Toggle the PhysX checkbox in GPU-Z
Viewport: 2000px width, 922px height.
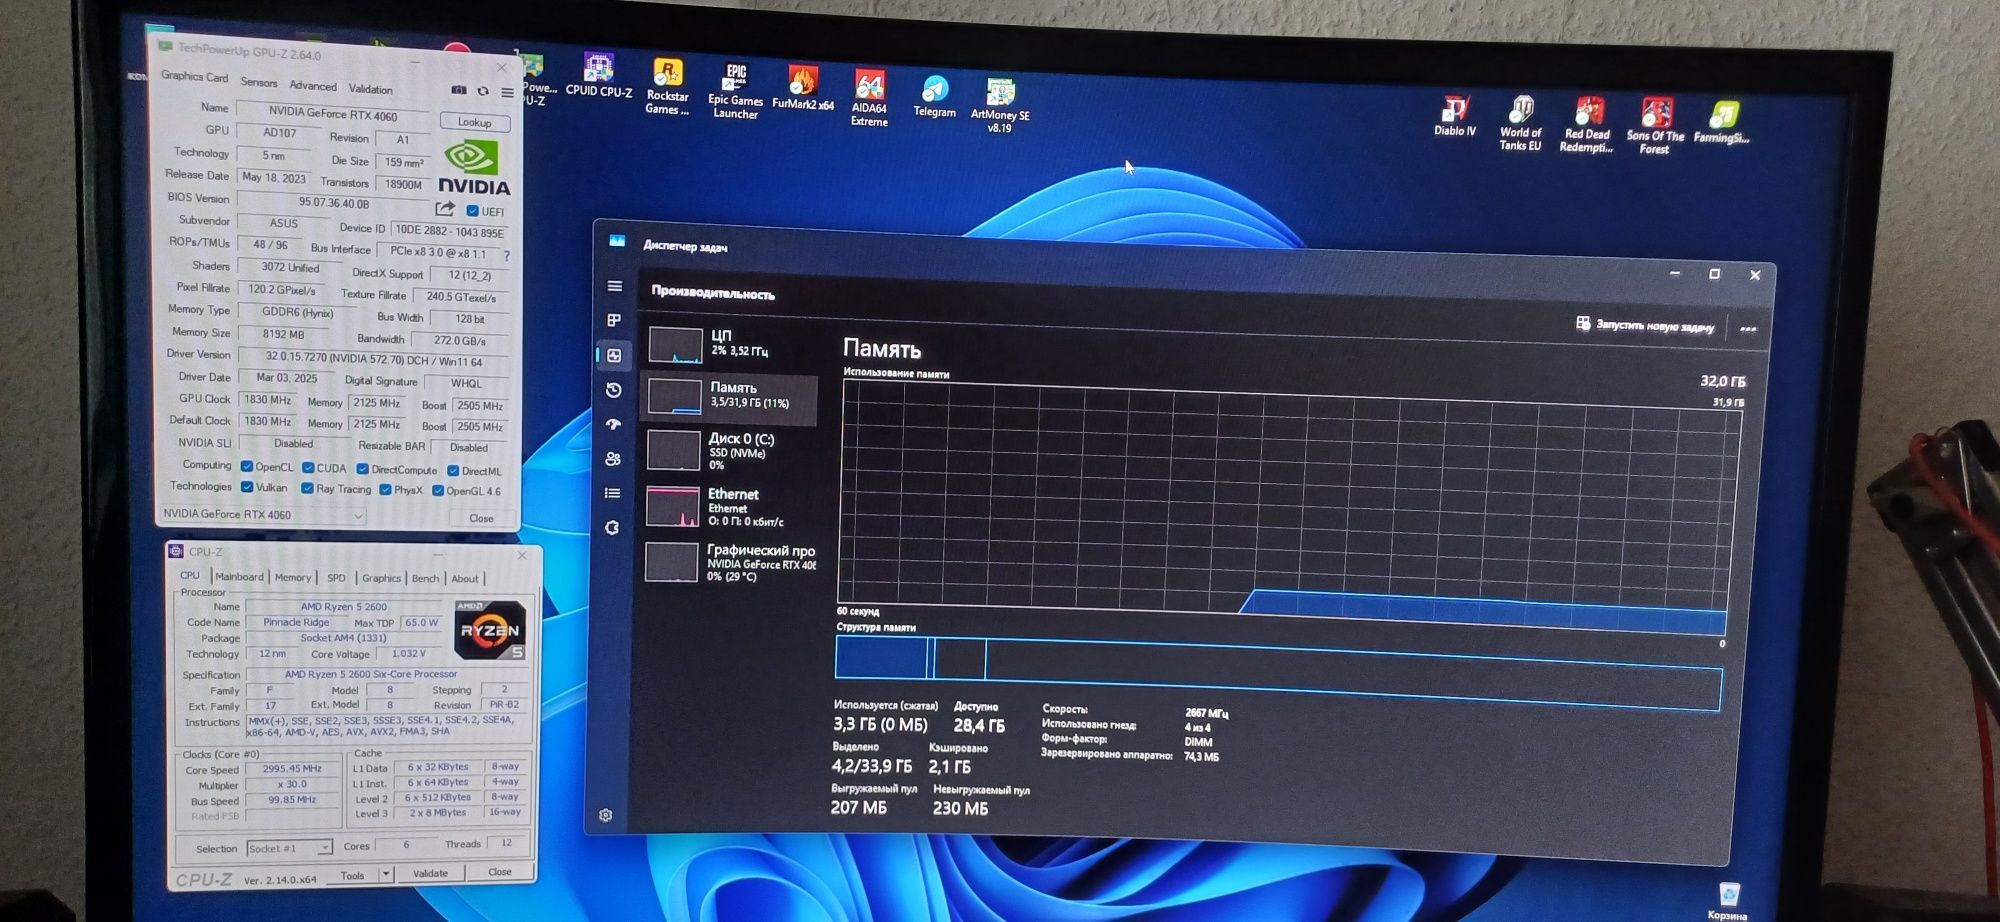pos(385,490)
